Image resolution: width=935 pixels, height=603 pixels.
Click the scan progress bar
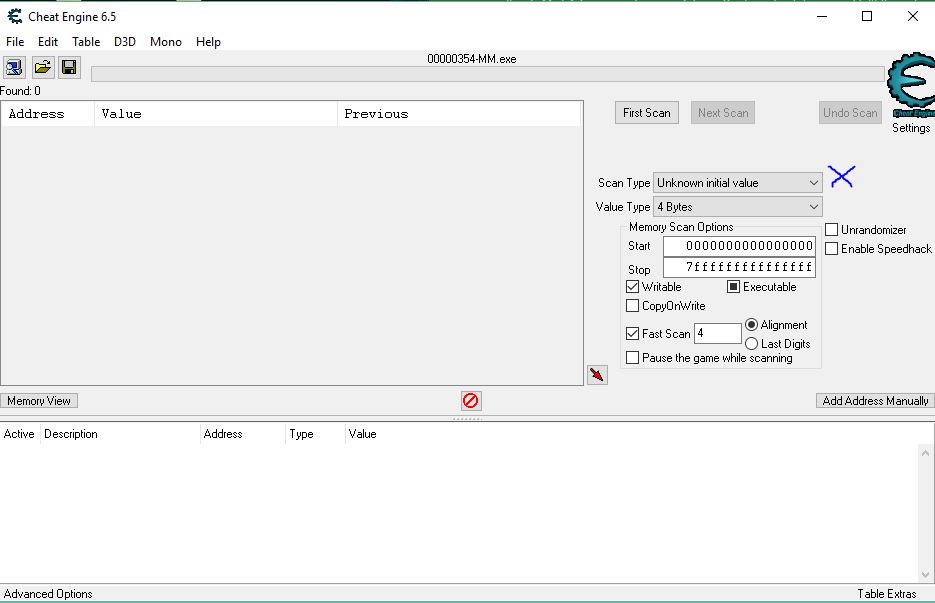point(487,74)
